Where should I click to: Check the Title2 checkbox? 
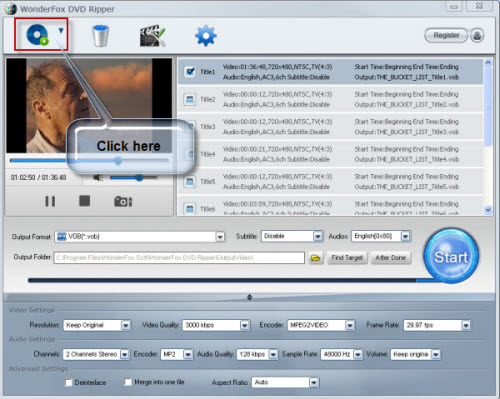tap(190, 99)
